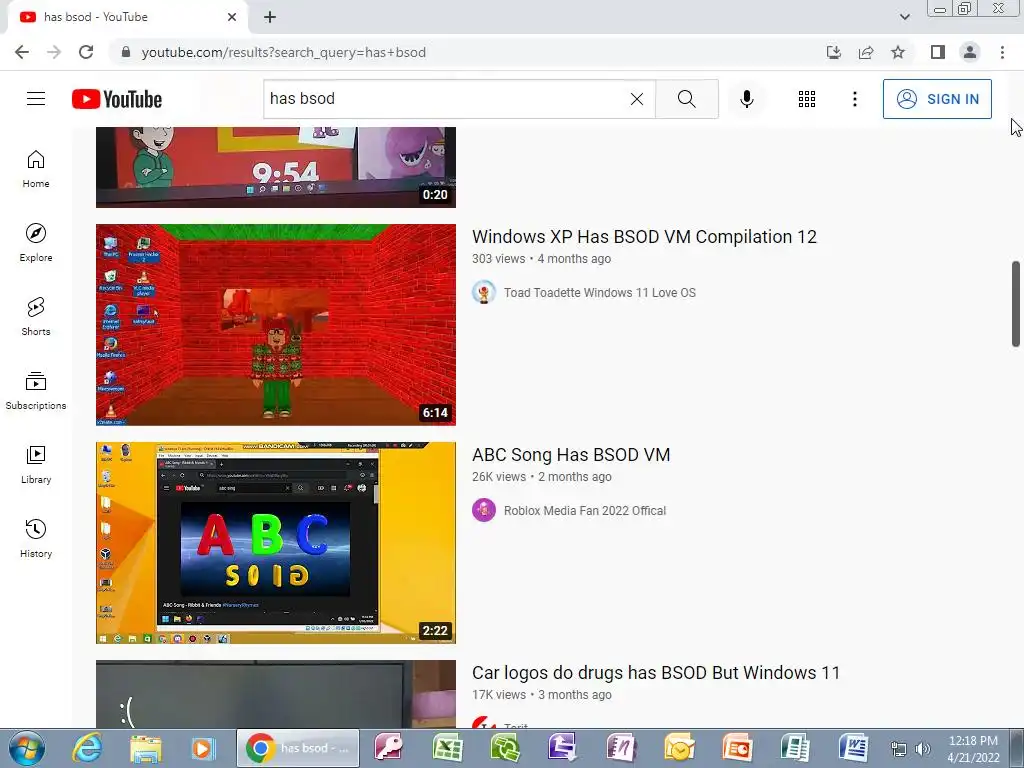
Task: Open the red brick room thumbnail
Action: point(276,325)
